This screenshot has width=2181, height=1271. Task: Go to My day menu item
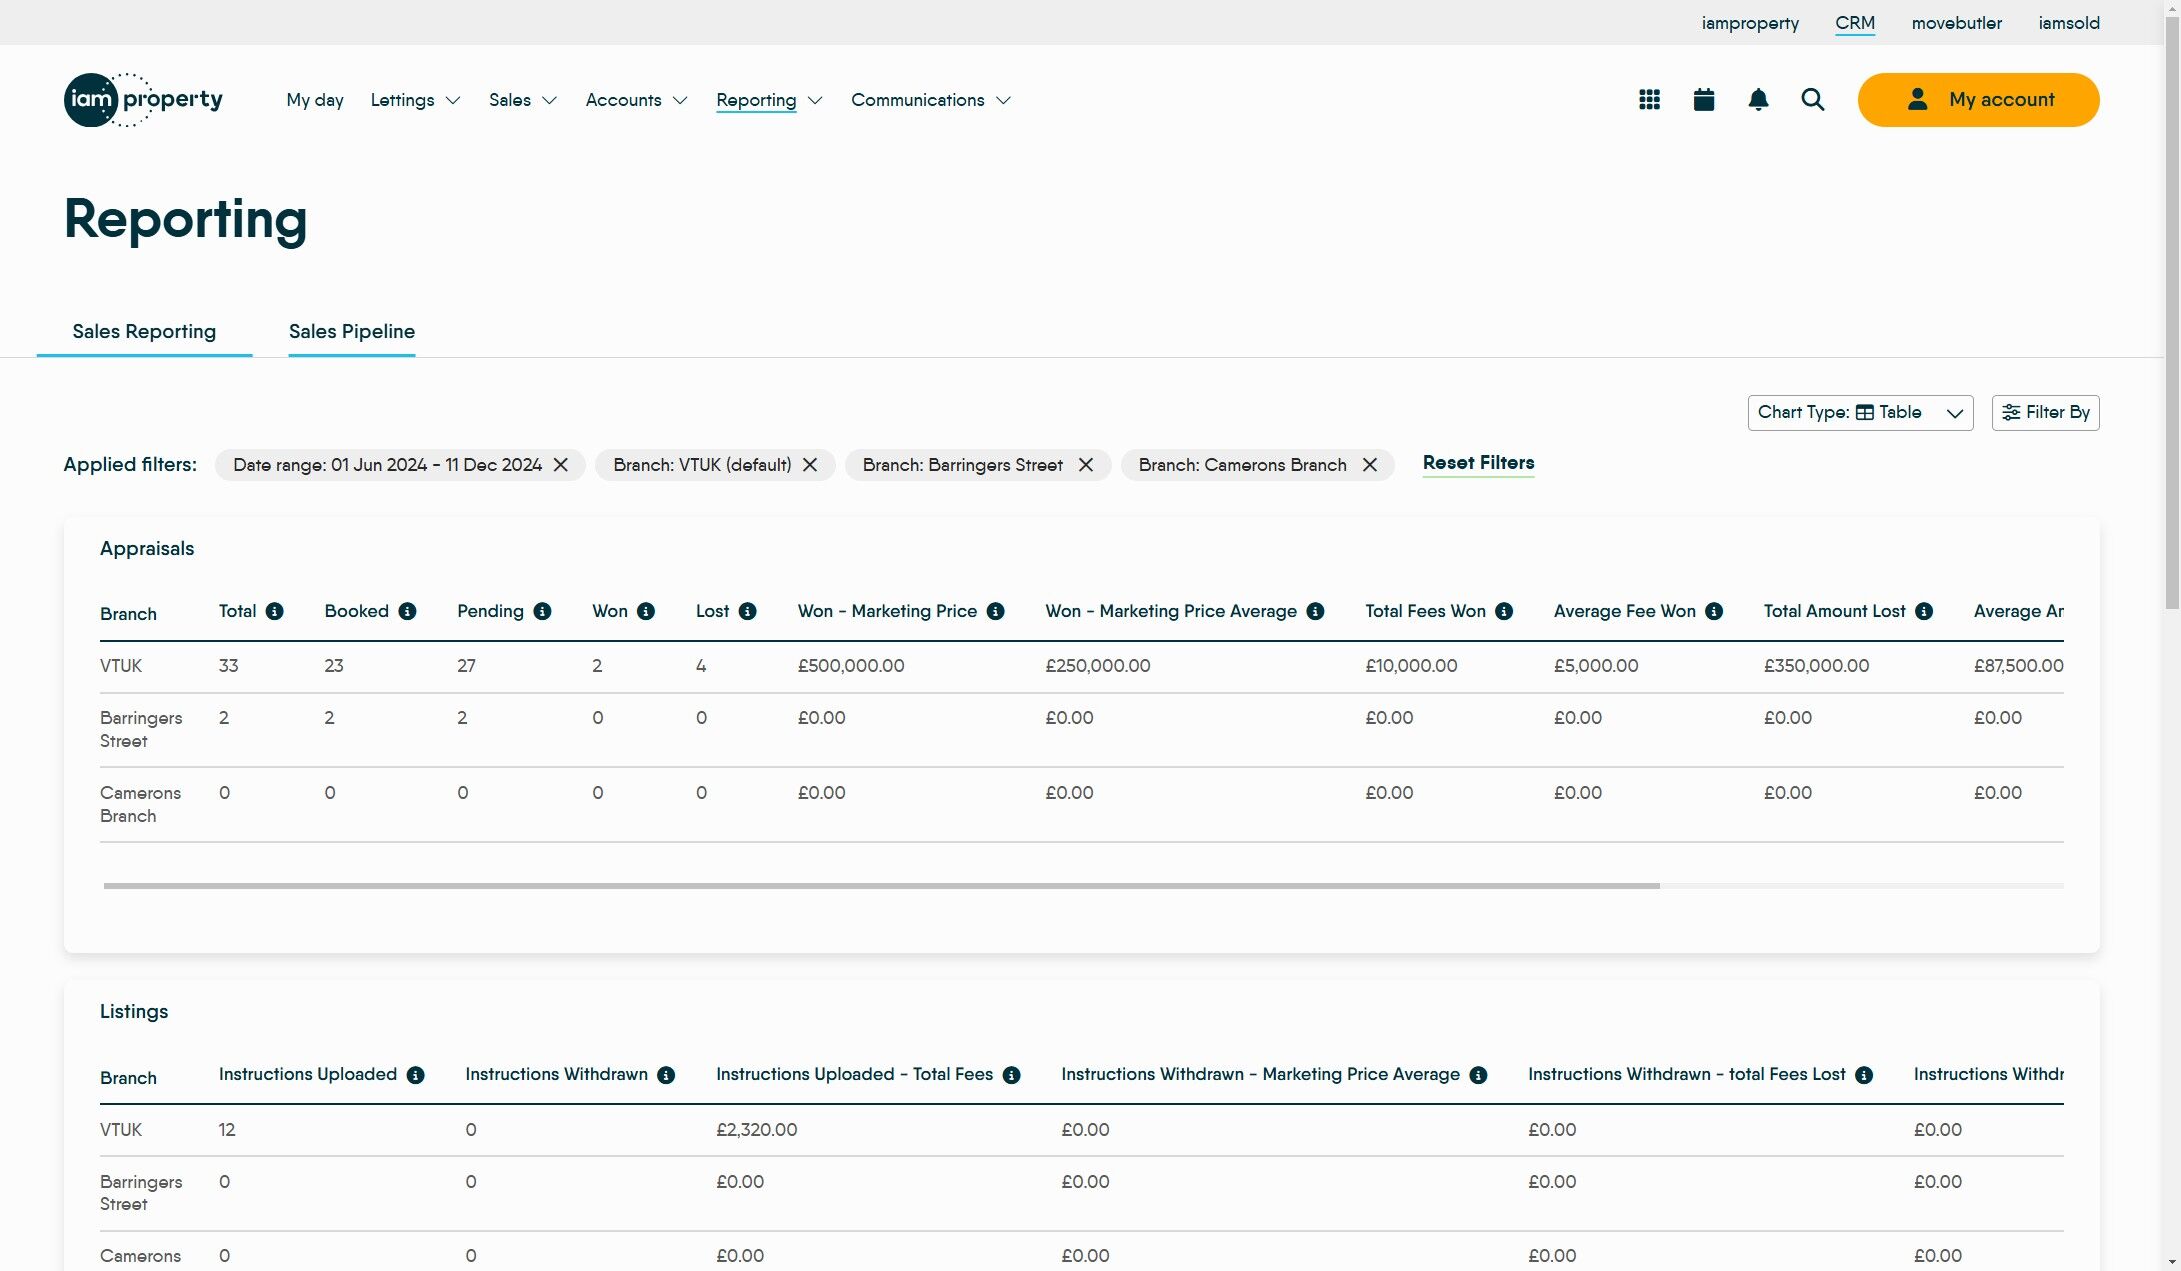pyautogui.click(x=314, y=100)
